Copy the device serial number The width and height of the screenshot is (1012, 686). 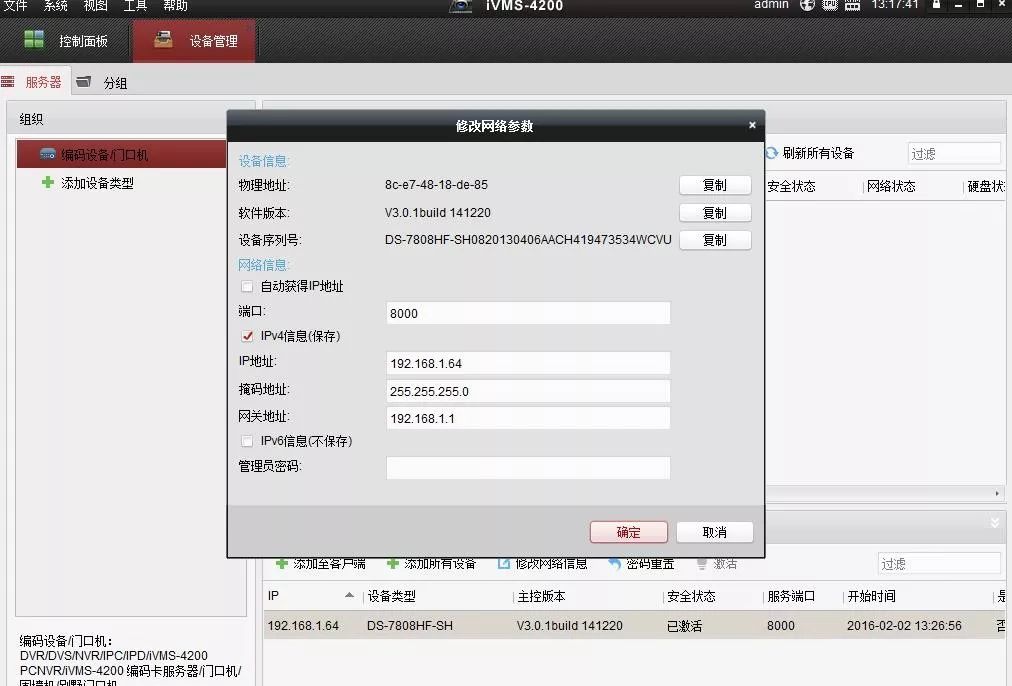(x=715, y=240)
